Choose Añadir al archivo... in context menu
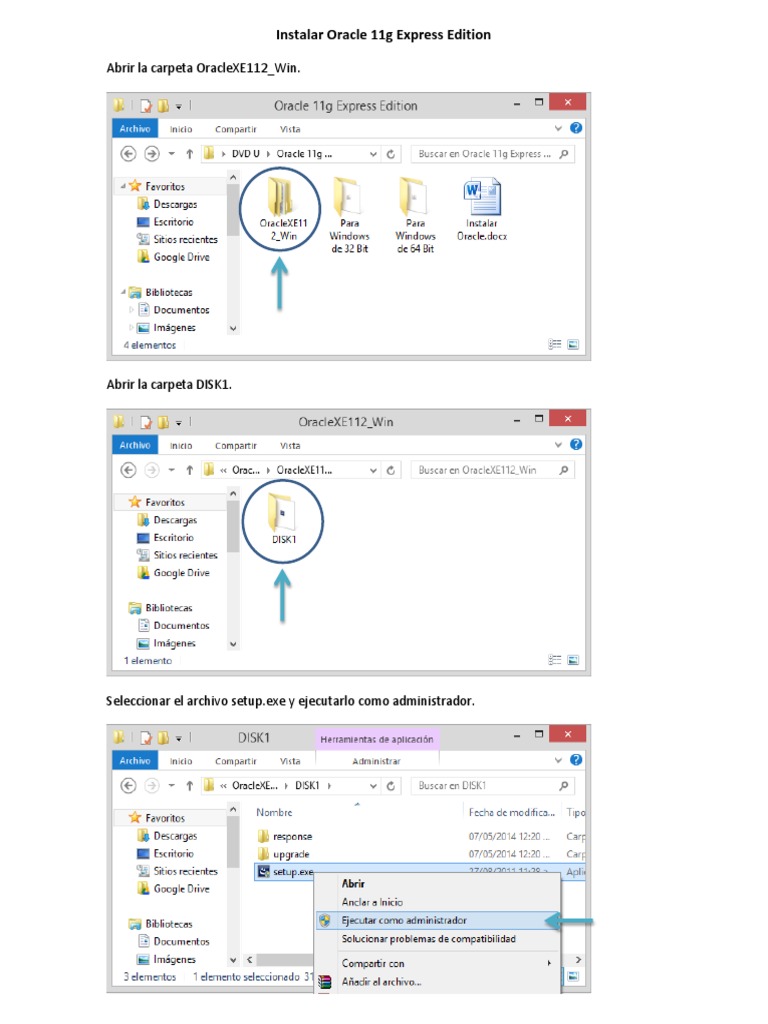This screenshot has width=768, height=1024. click(x=381, y=982)
